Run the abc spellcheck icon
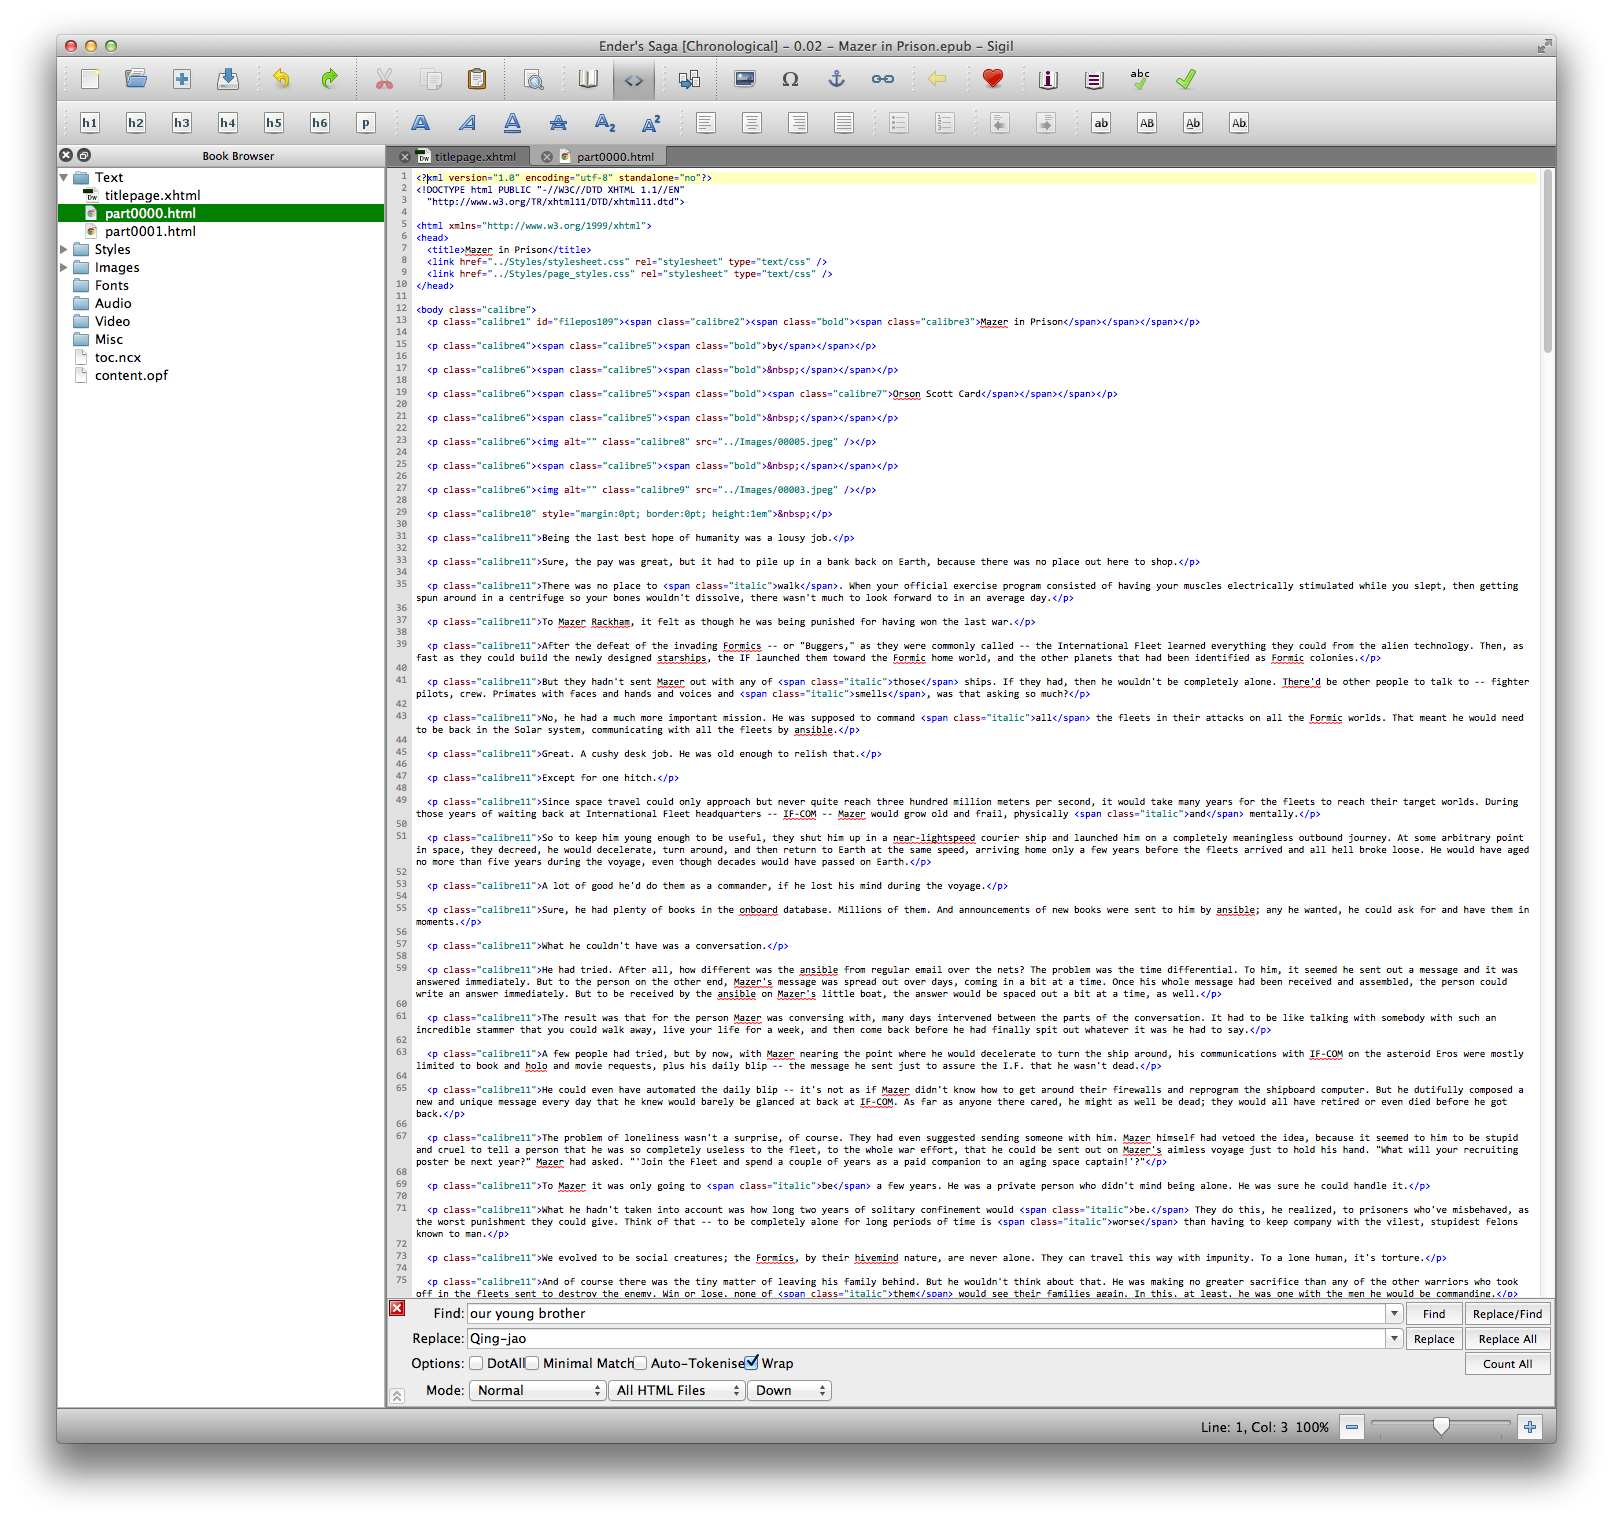Image resolution: width=1613 pixels, height=1522 pixels. [1140, 79]
